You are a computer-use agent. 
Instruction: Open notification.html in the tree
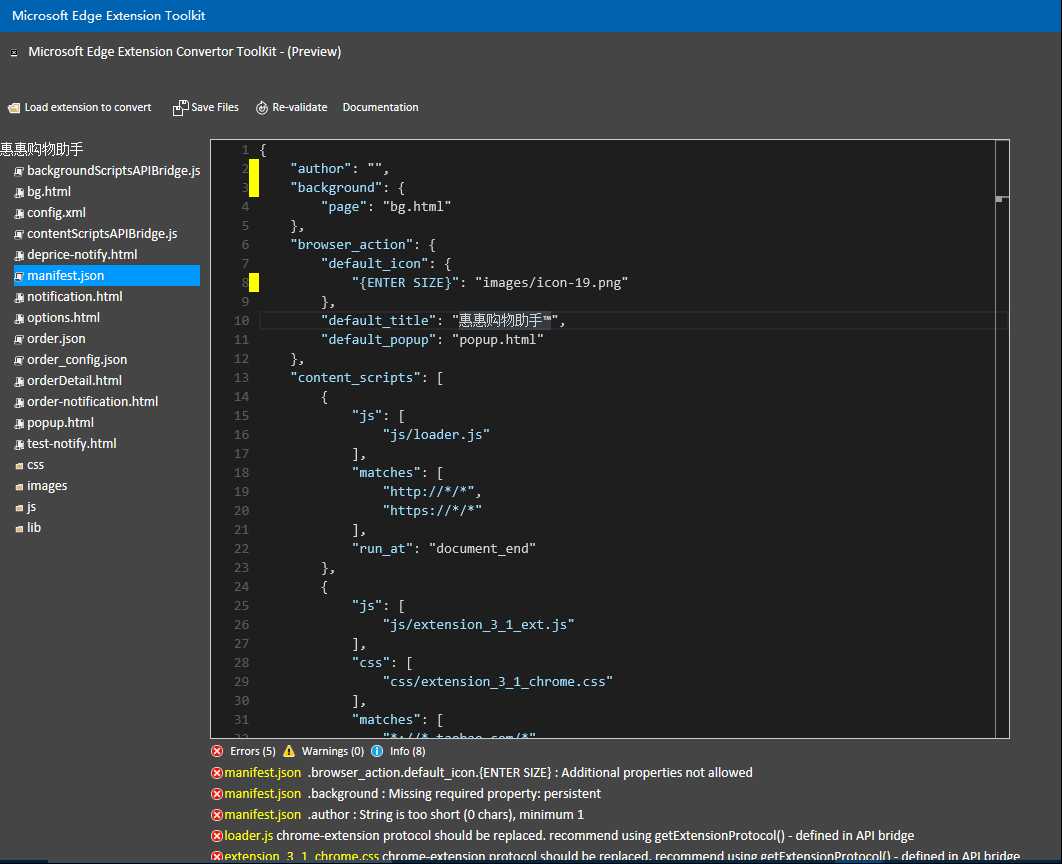(75, 297)
